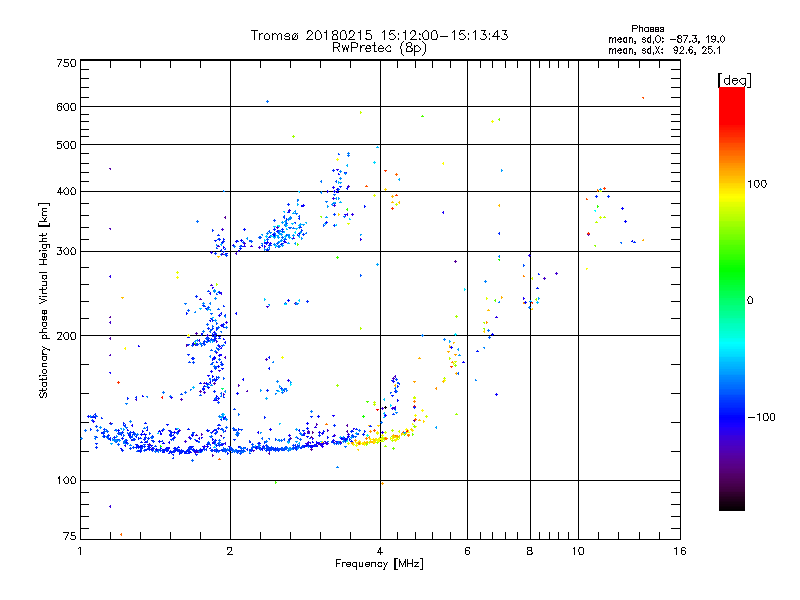
Task: Click the x-axis tick label '4'
Action: click(x=380, y=551)
